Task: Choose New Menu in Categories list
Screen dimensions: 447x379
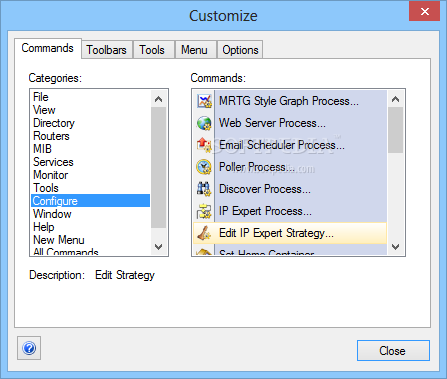Action: coord(59,240)
